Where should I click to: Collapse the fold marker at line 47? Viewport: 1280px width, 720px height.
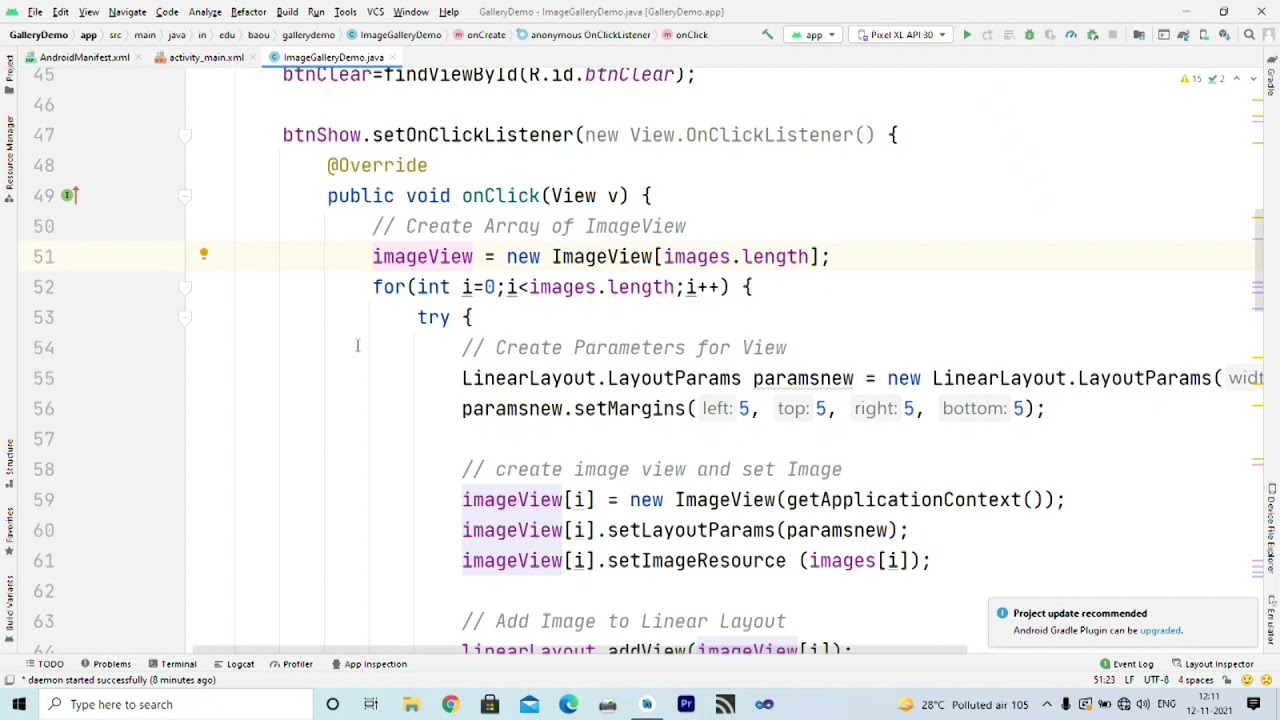coord(185,135)
